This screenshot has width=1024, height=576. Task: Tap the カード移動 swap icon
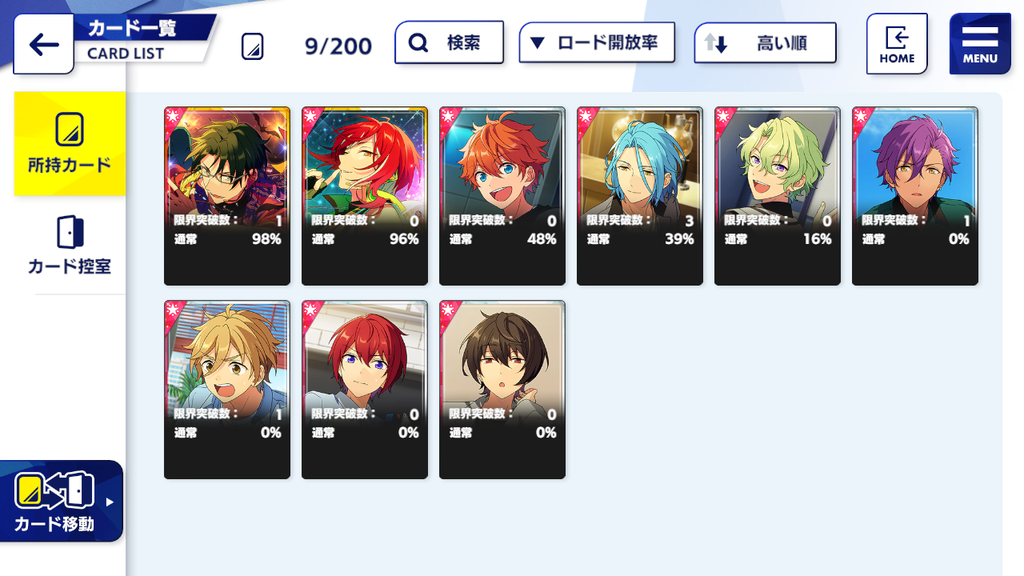[55, 490]
